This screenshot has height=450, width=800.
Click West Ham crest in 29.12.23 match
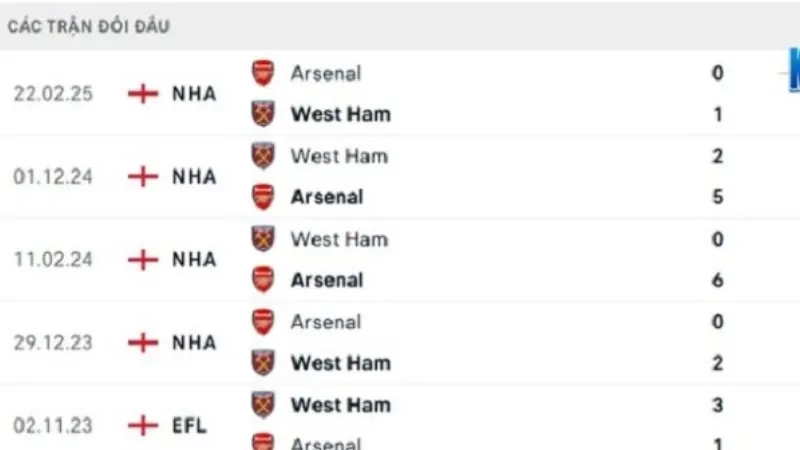click(x=262, y=363)
